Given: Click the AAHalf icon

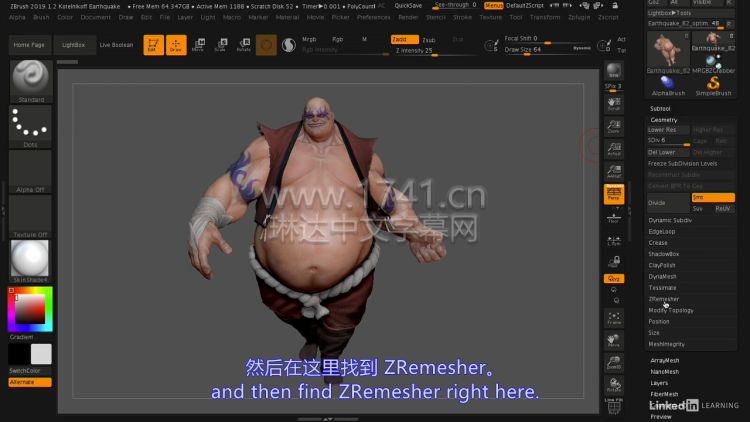Looking at the screenshot, I should pyautogui.click(x=614, y=171).
